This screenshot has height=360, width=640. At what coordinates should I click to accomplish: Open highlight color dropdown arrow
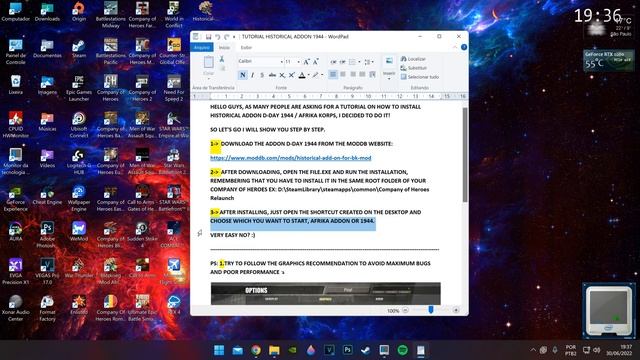click(x=322, y=75)
